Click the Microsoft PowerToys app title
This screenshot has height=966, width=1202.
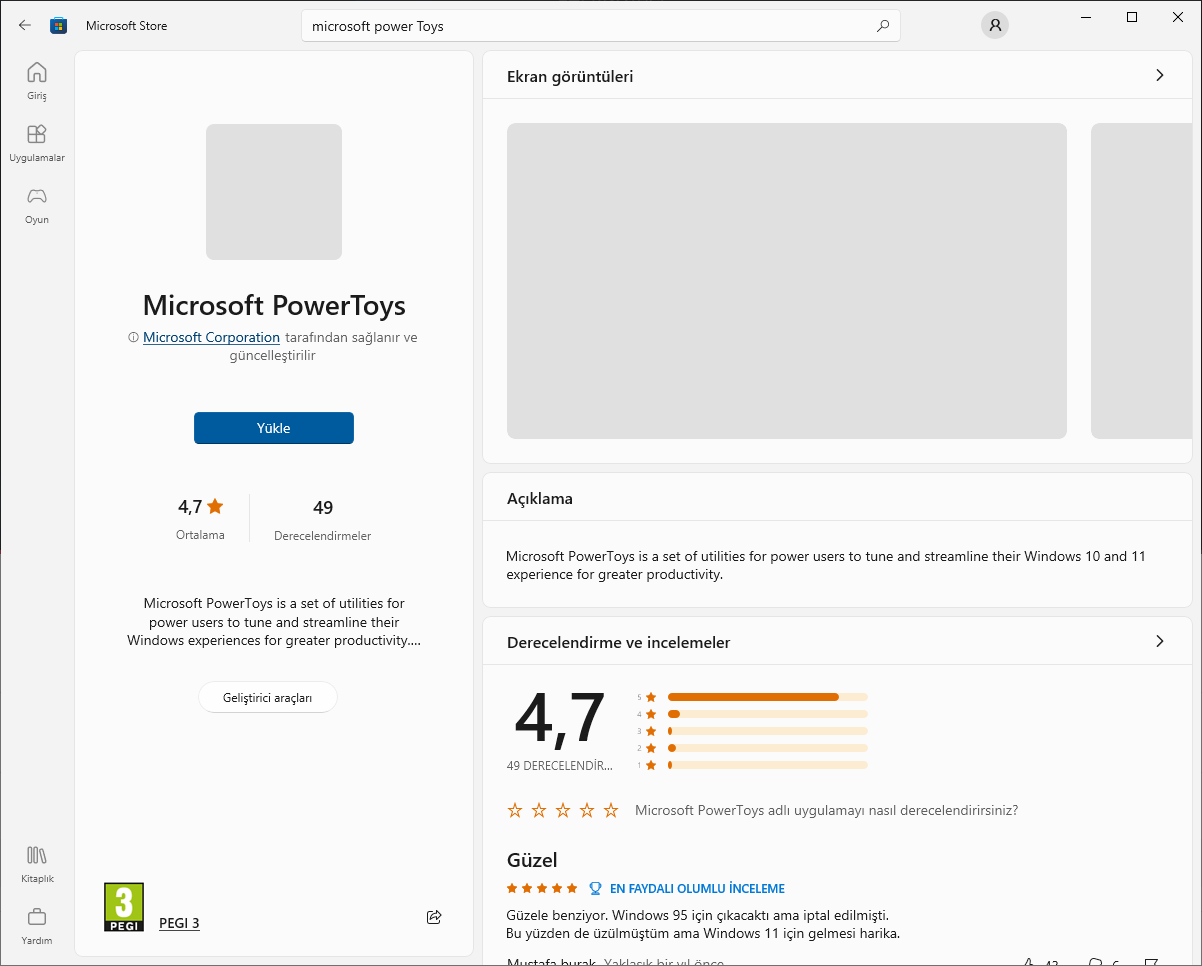click(274, 305)
